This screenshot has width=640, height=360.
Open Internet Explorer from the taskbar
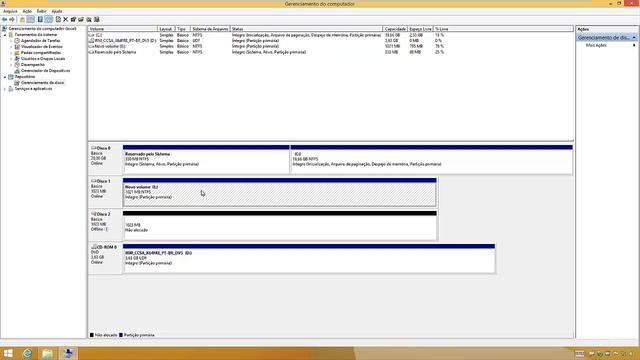27,353
